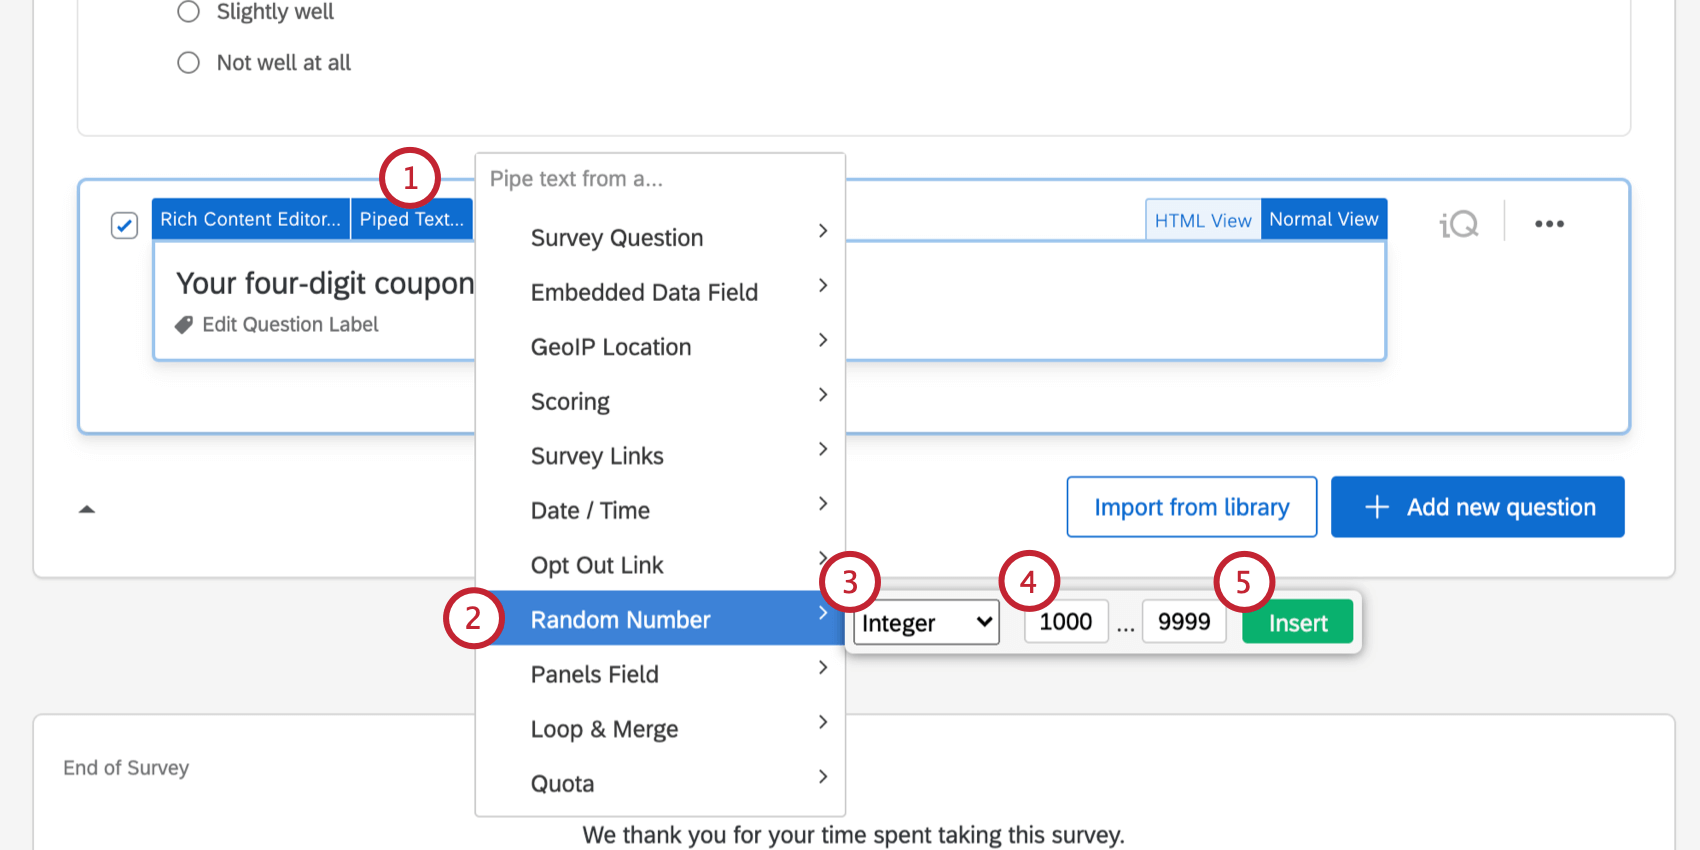Click the maximum value field showing 9999
Image resolution: width=1700 pixels, height=850 pixels.
pos(1184,622)
